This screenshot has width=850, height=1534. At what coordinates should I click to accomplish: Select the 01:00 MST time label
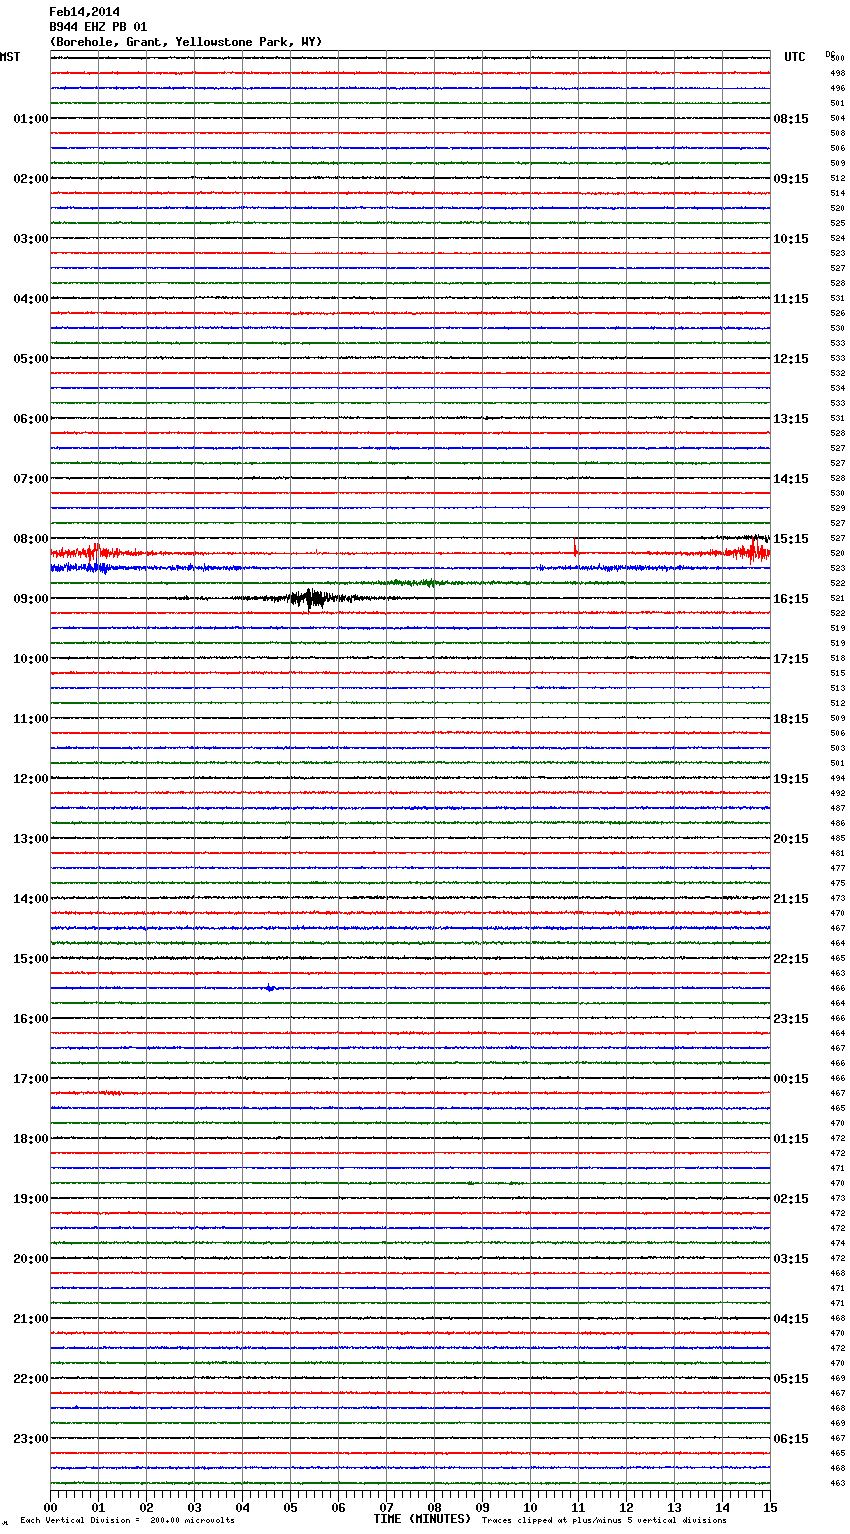[31, 119]
